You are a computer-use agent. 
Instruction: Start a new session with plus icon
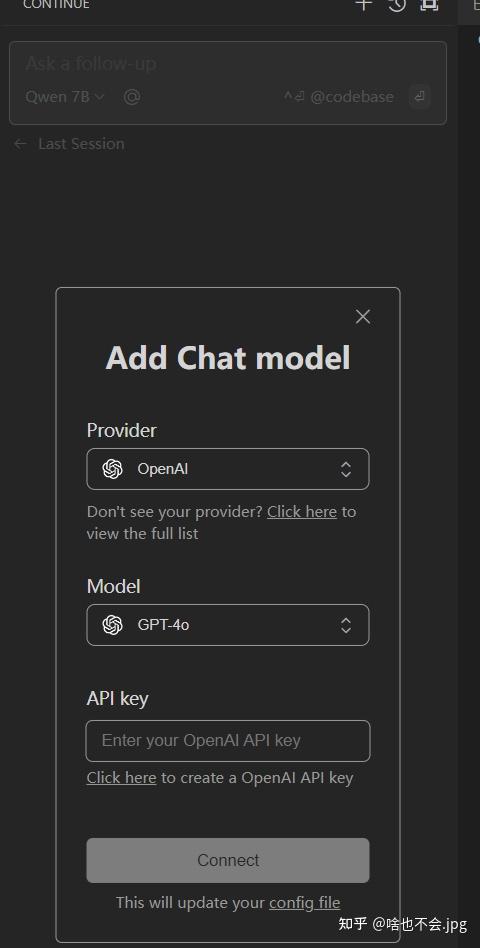363,4
